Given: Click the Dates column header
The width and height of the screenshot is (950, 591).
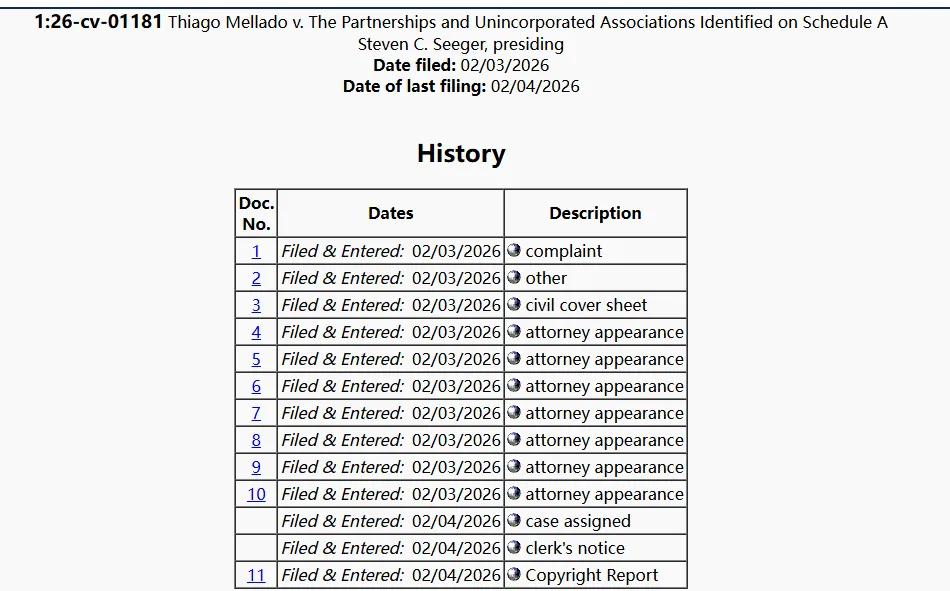Looking at the screenshot, I should pyautogui.click(x=390, y=213).
